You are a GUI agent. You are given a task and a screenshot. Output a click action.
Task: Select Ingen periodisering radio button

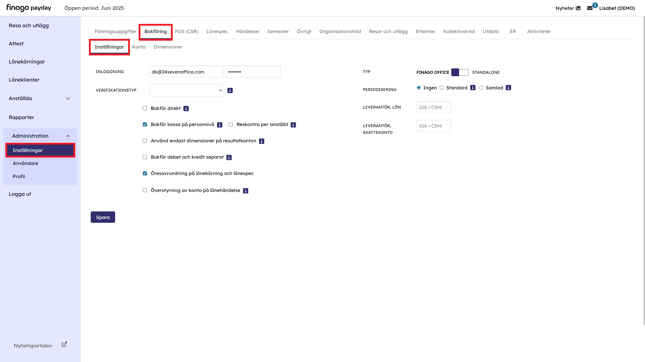click(419, 88)
